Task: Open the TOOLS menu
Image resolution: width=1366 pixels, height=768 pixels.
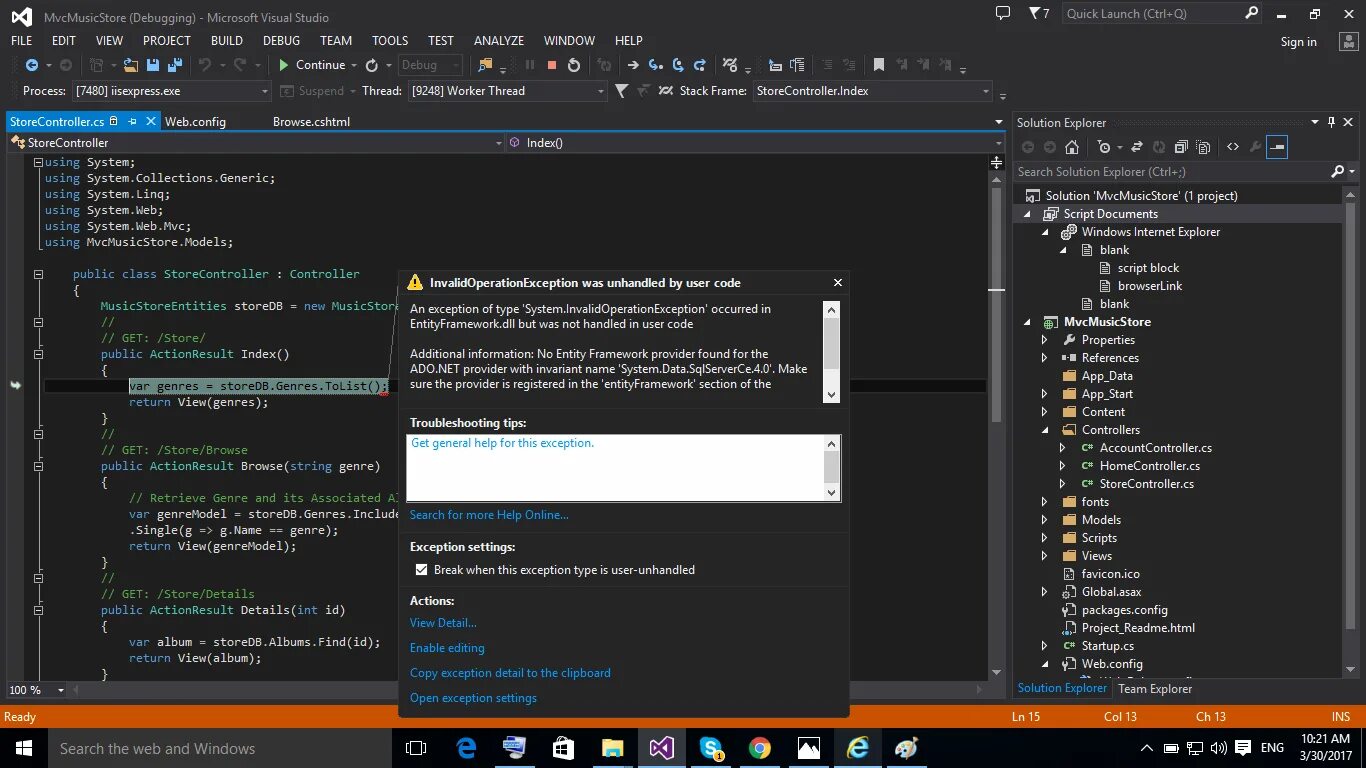Action: pyautogui.click(x=390, y=41)
